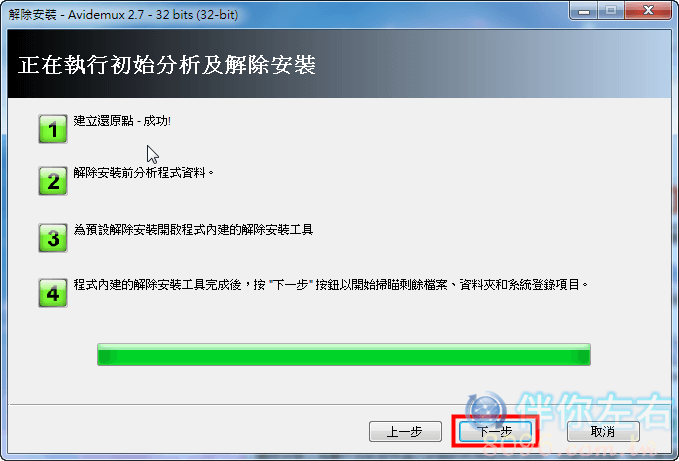The height and width of the screenshot is (461, 679).
Task: Go back with the 上一步 button
Action: pos(405,432)
